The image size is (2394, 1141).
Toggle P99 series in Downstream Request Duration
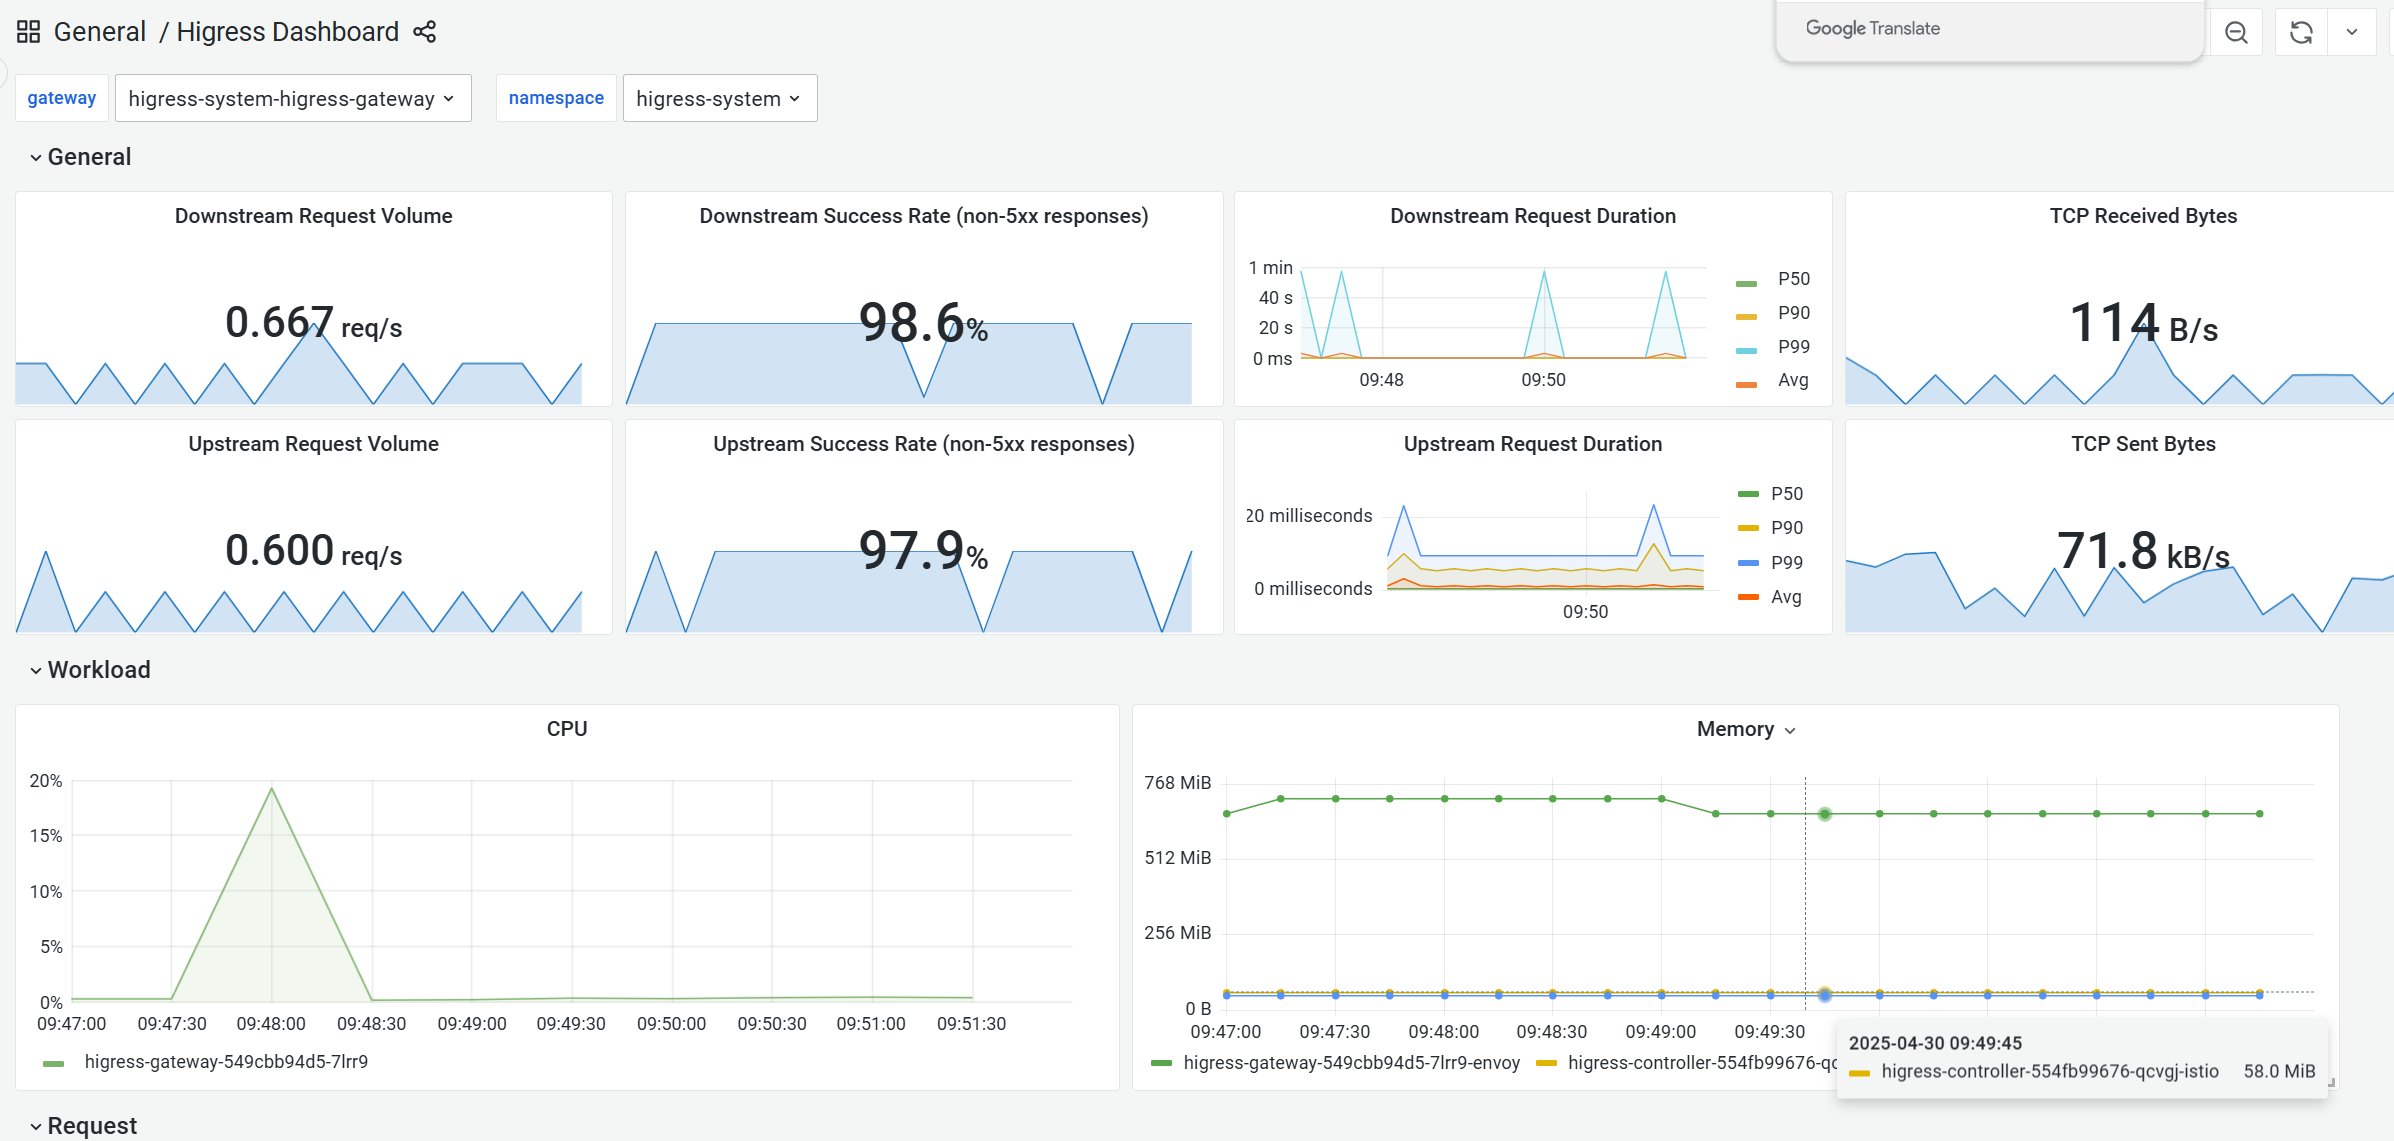1793,347
